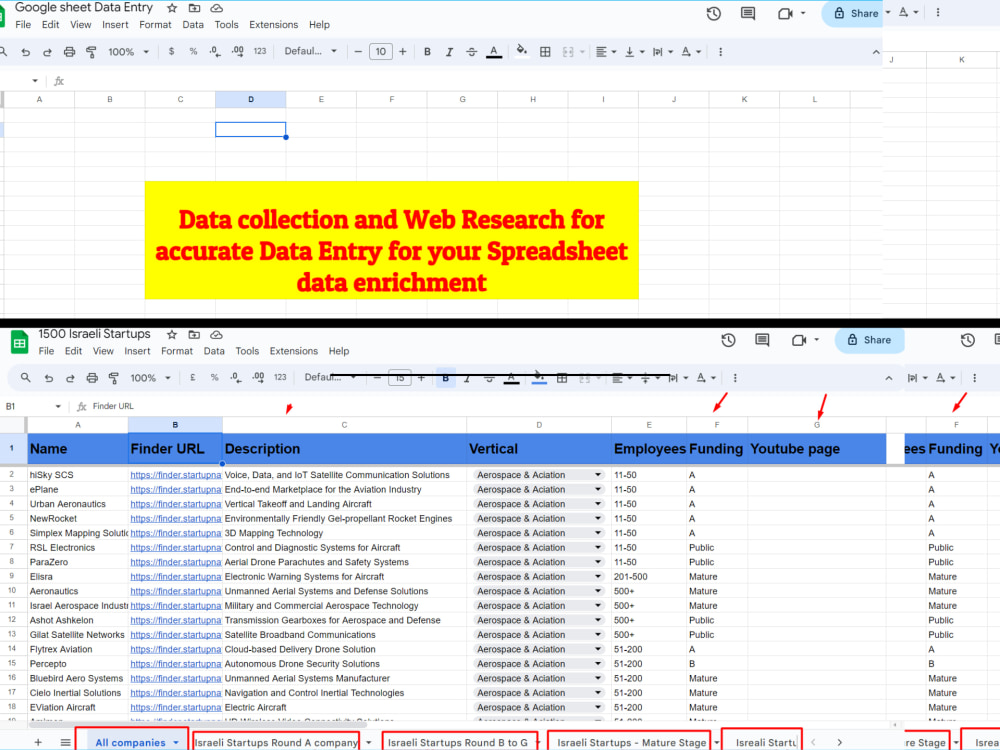Screen dimensions: 1000x750
Task: Apply strikethrough formatting
Action: tap(489, 377)
